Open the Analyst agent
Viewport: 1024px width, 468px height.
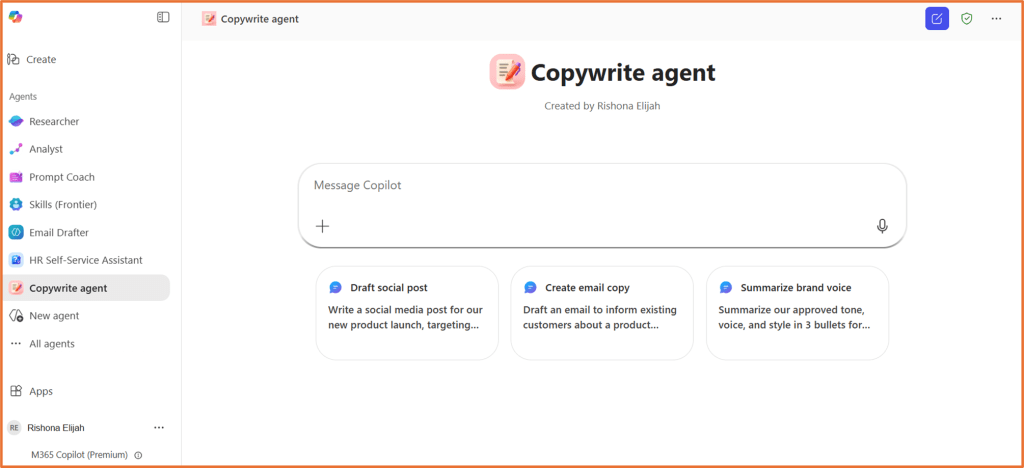point(46,149)
